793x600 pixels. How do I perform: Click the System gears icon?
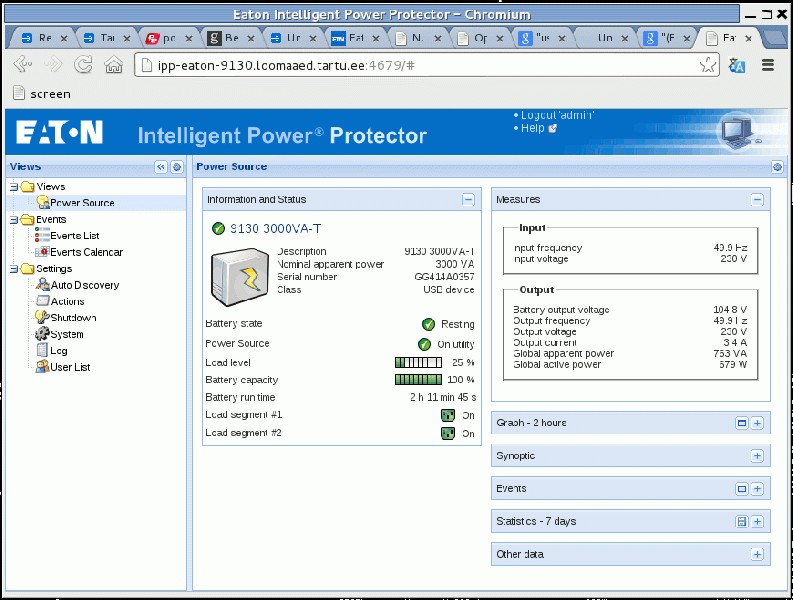42,333
